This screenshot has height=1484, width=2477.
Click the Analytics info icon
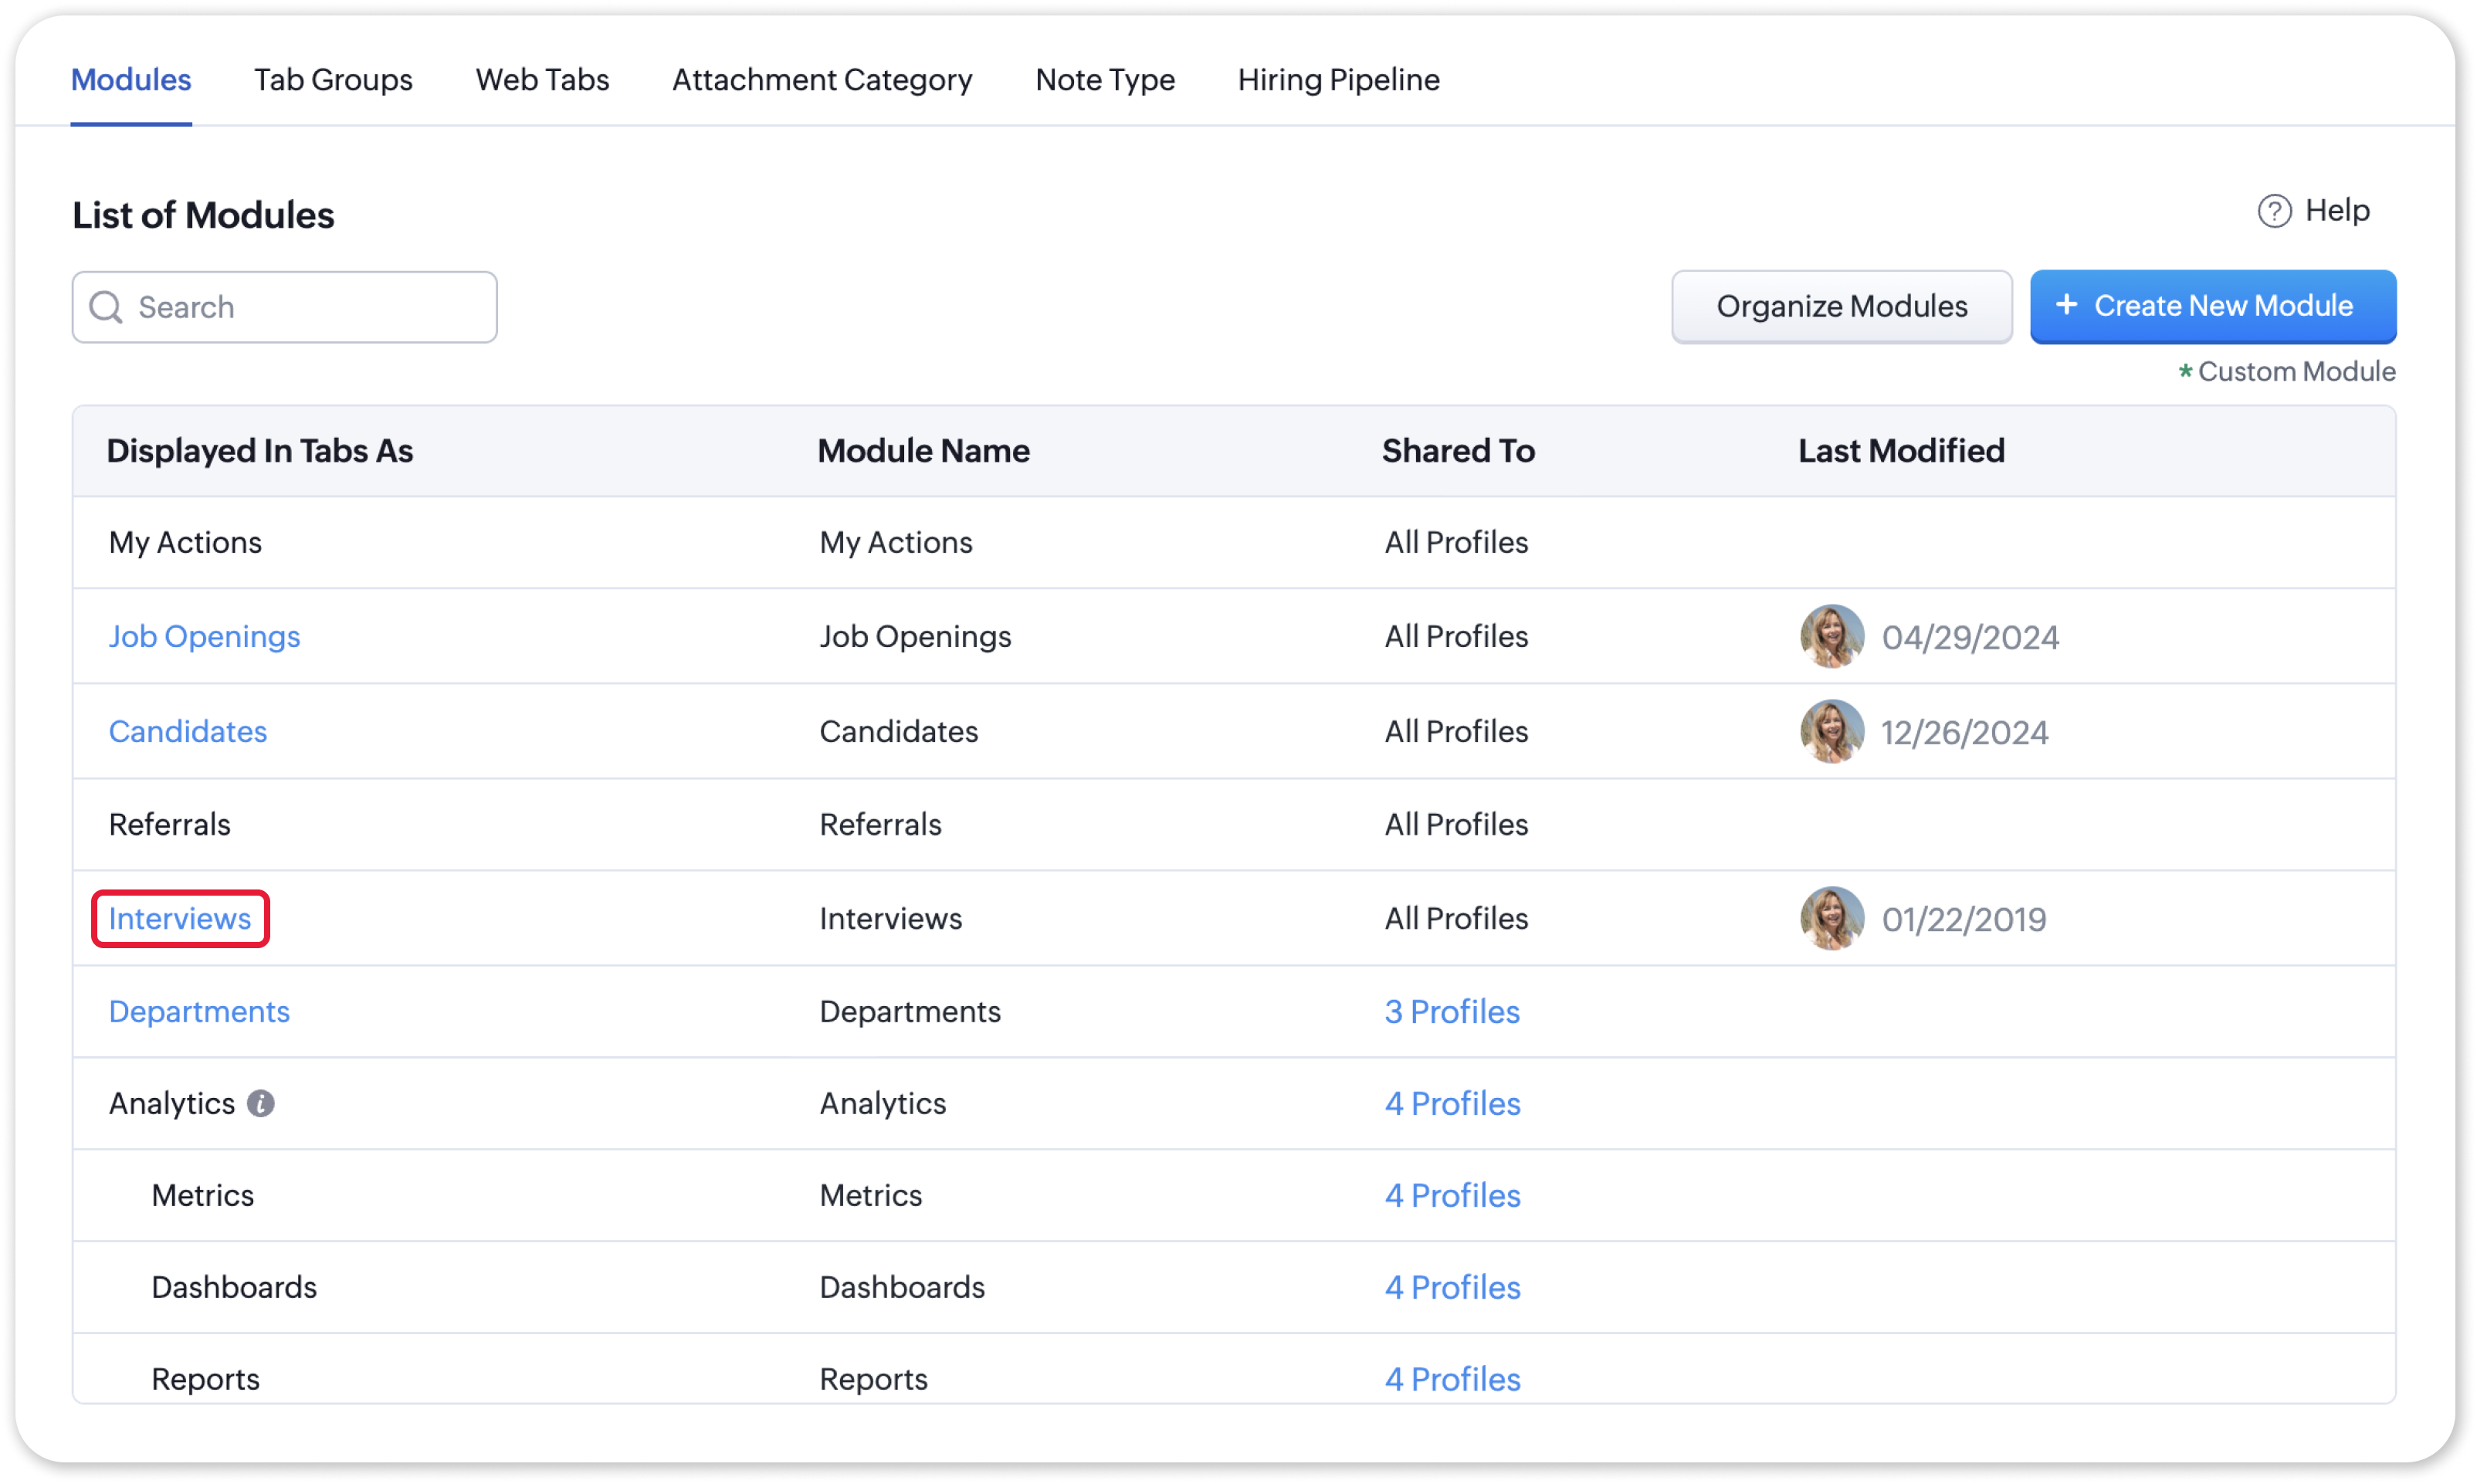(261, 1103)
